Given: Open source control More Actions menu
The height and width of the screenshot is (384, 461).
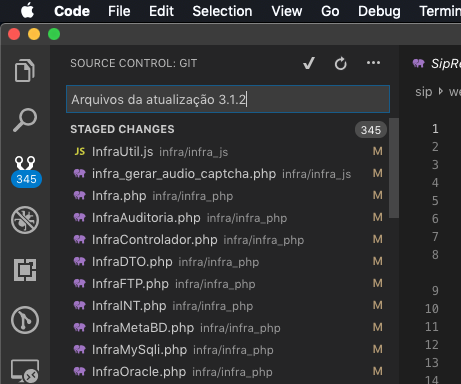Looking at the screenshot, I should (373, 63).
